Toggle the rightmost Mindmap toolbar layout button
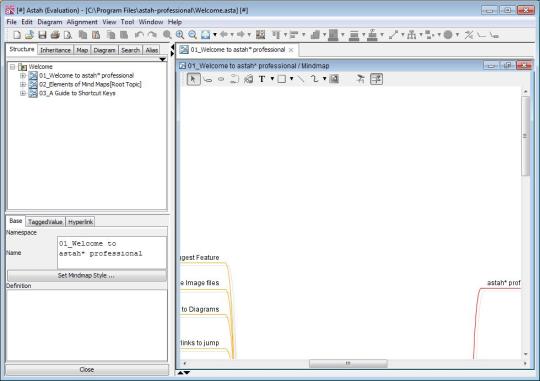This screenshot has height=381, width=540. pyautogui.click(x=376, y=79)
